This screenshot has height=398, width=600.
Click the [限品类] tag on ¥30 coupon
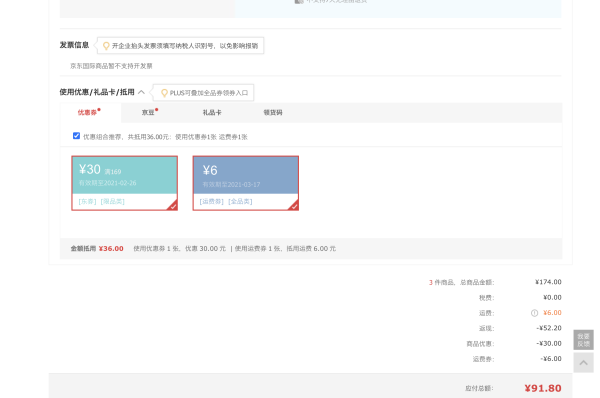[x=112, y=201]
